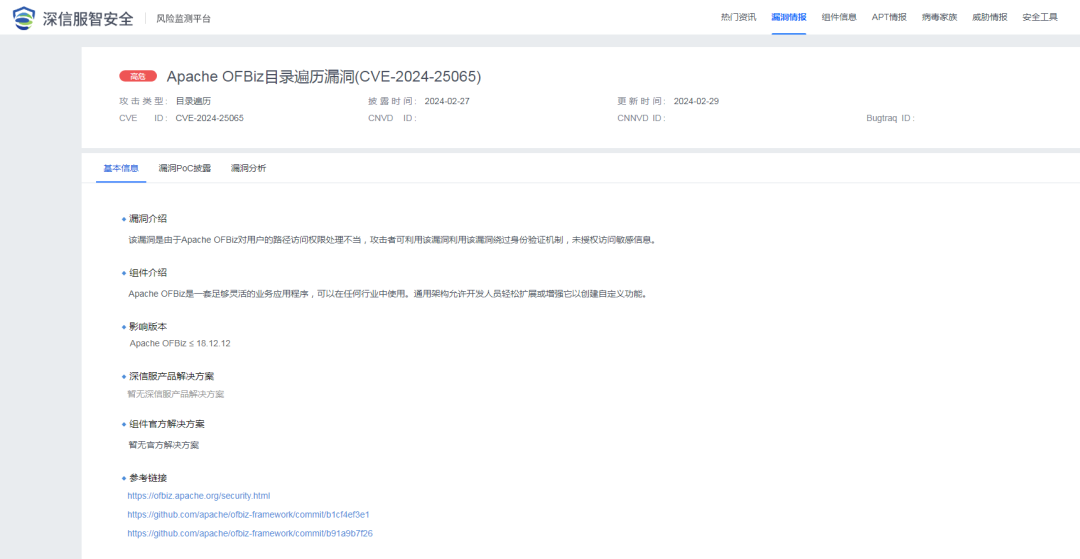Open 威胁情报 in the top navigation
Image resolution: width=1080 pixels, height=559 pixels.
coord(990,17)
